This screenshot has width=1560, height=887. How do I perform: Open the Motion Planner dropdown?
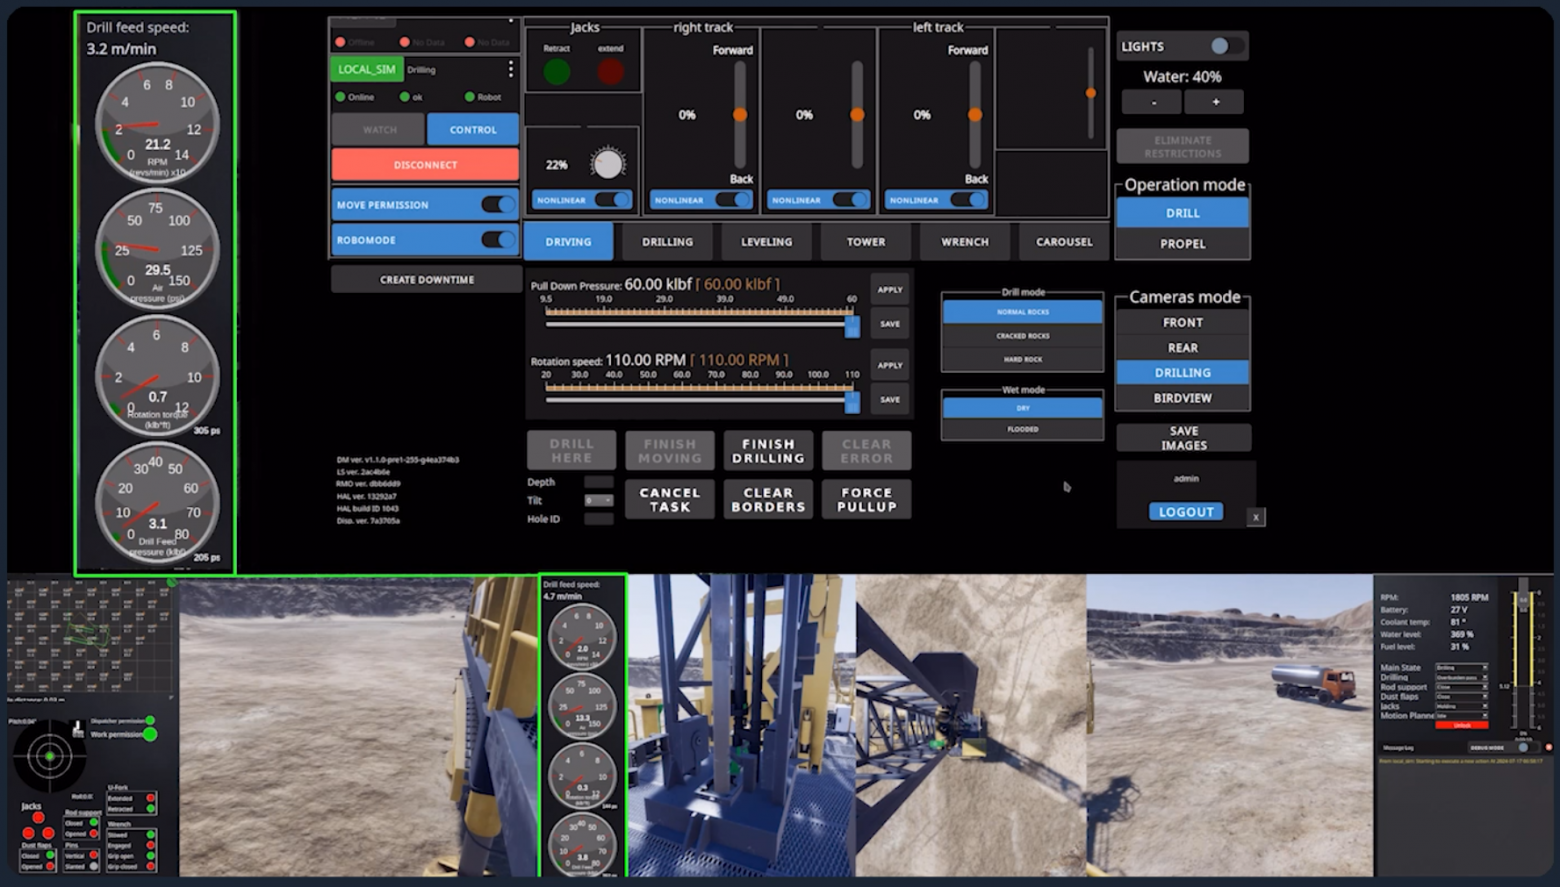point(1461,716)
